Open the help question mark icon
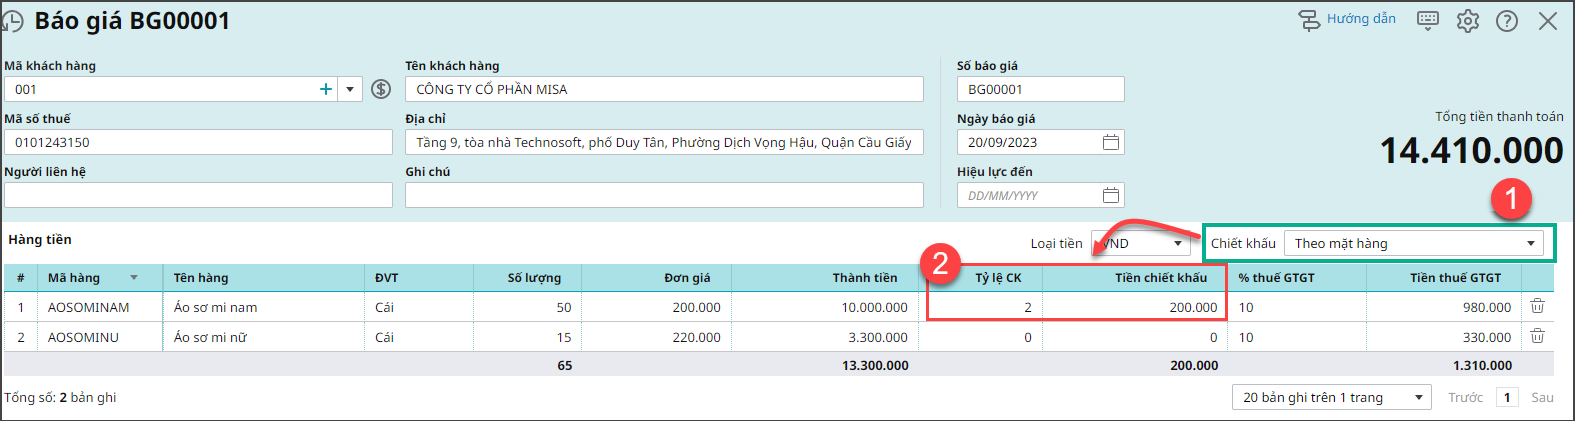The image size is (1575, 421). point(1507,21)
